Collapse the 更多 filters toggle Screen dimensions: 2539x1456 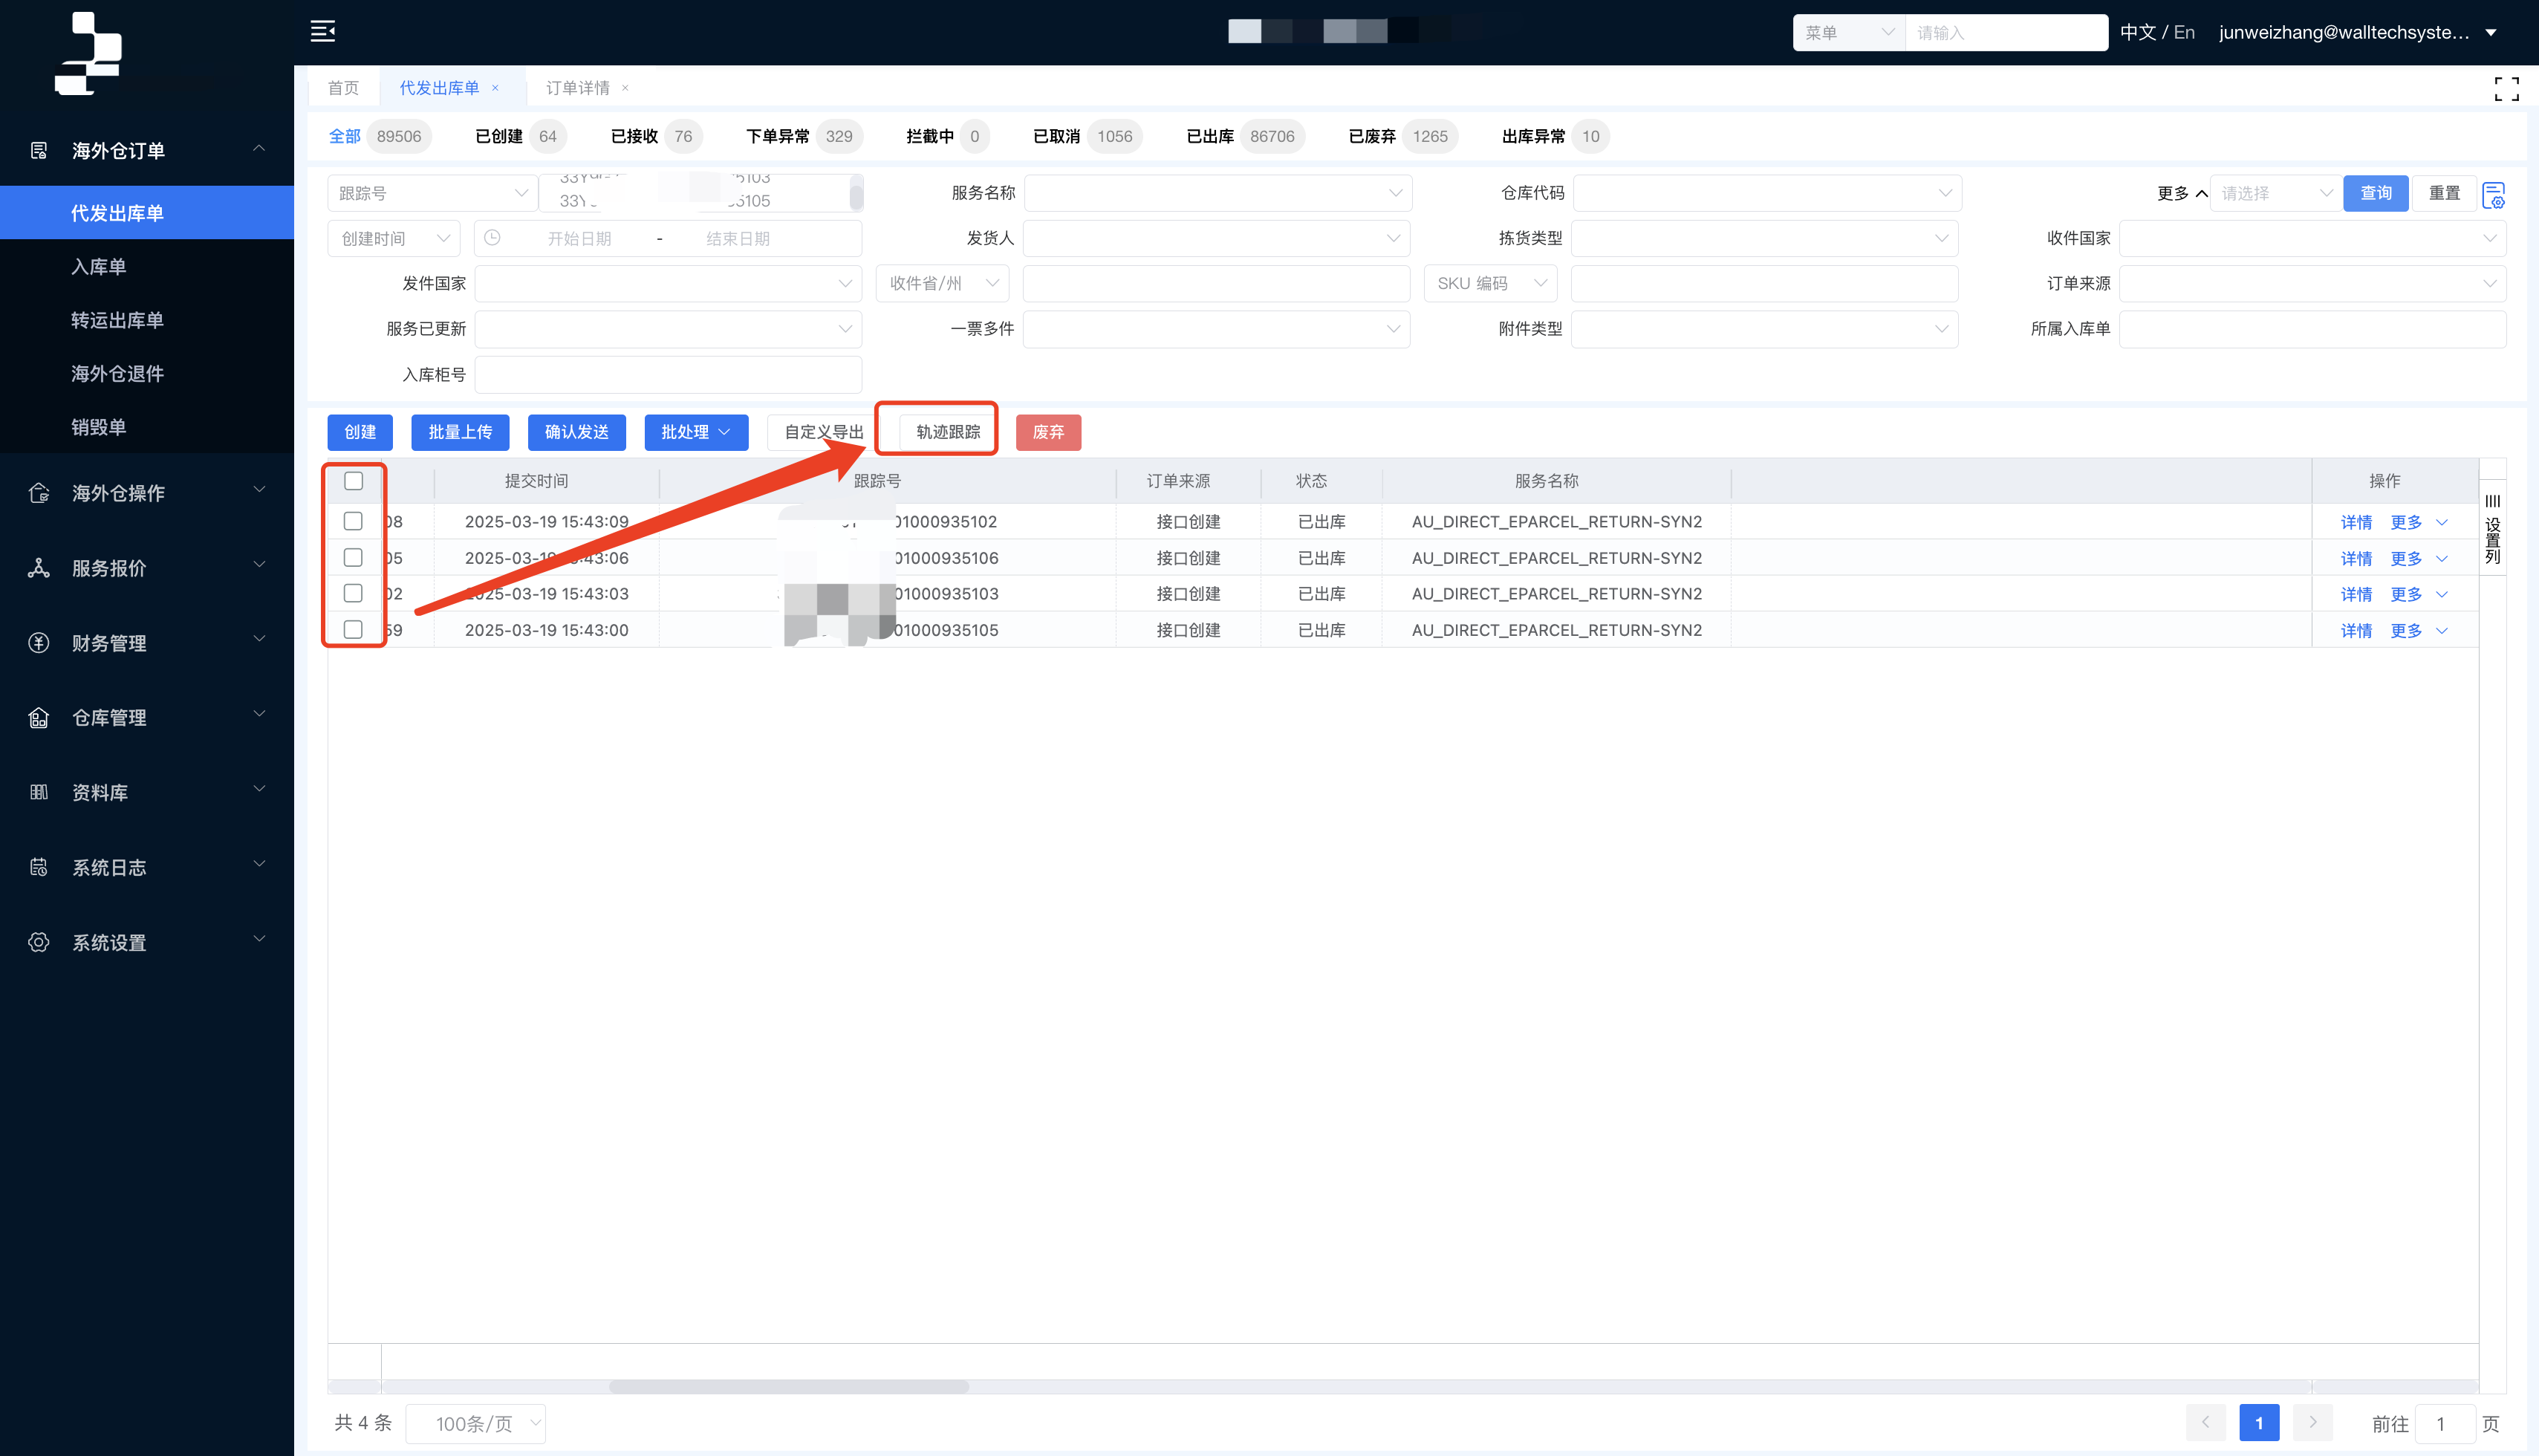[x=2182, y=193]
